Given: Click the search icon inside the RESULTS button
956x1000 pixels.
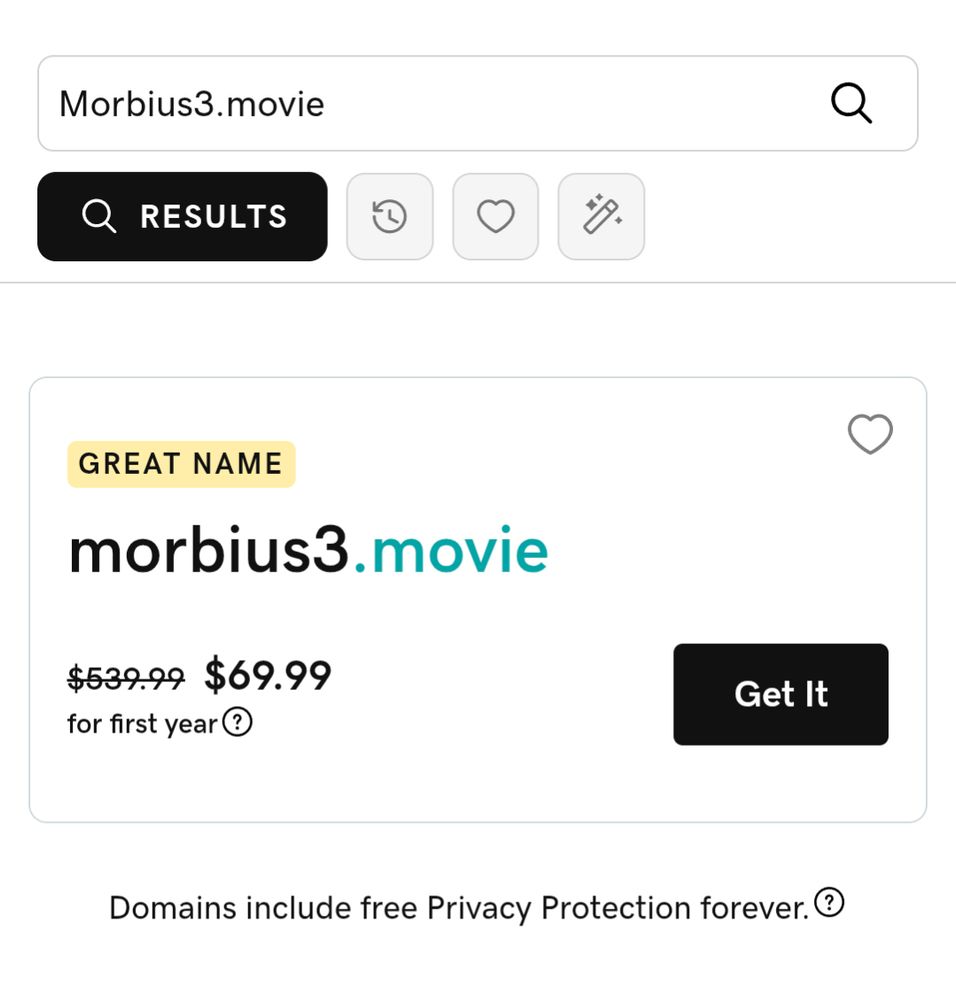Looking at the screenshot, I should coord(99,216).
